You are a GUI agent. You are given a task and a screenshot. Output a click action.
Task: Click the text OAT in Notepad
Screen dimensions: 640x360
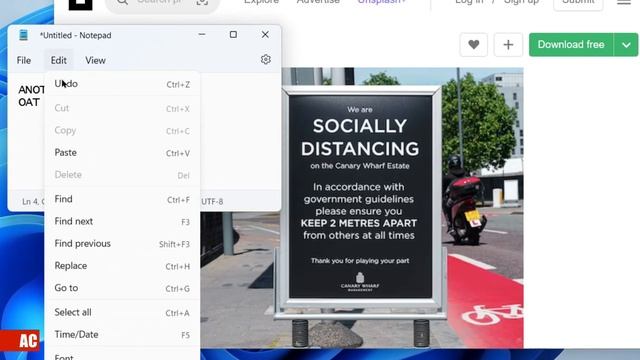(29, 102)
